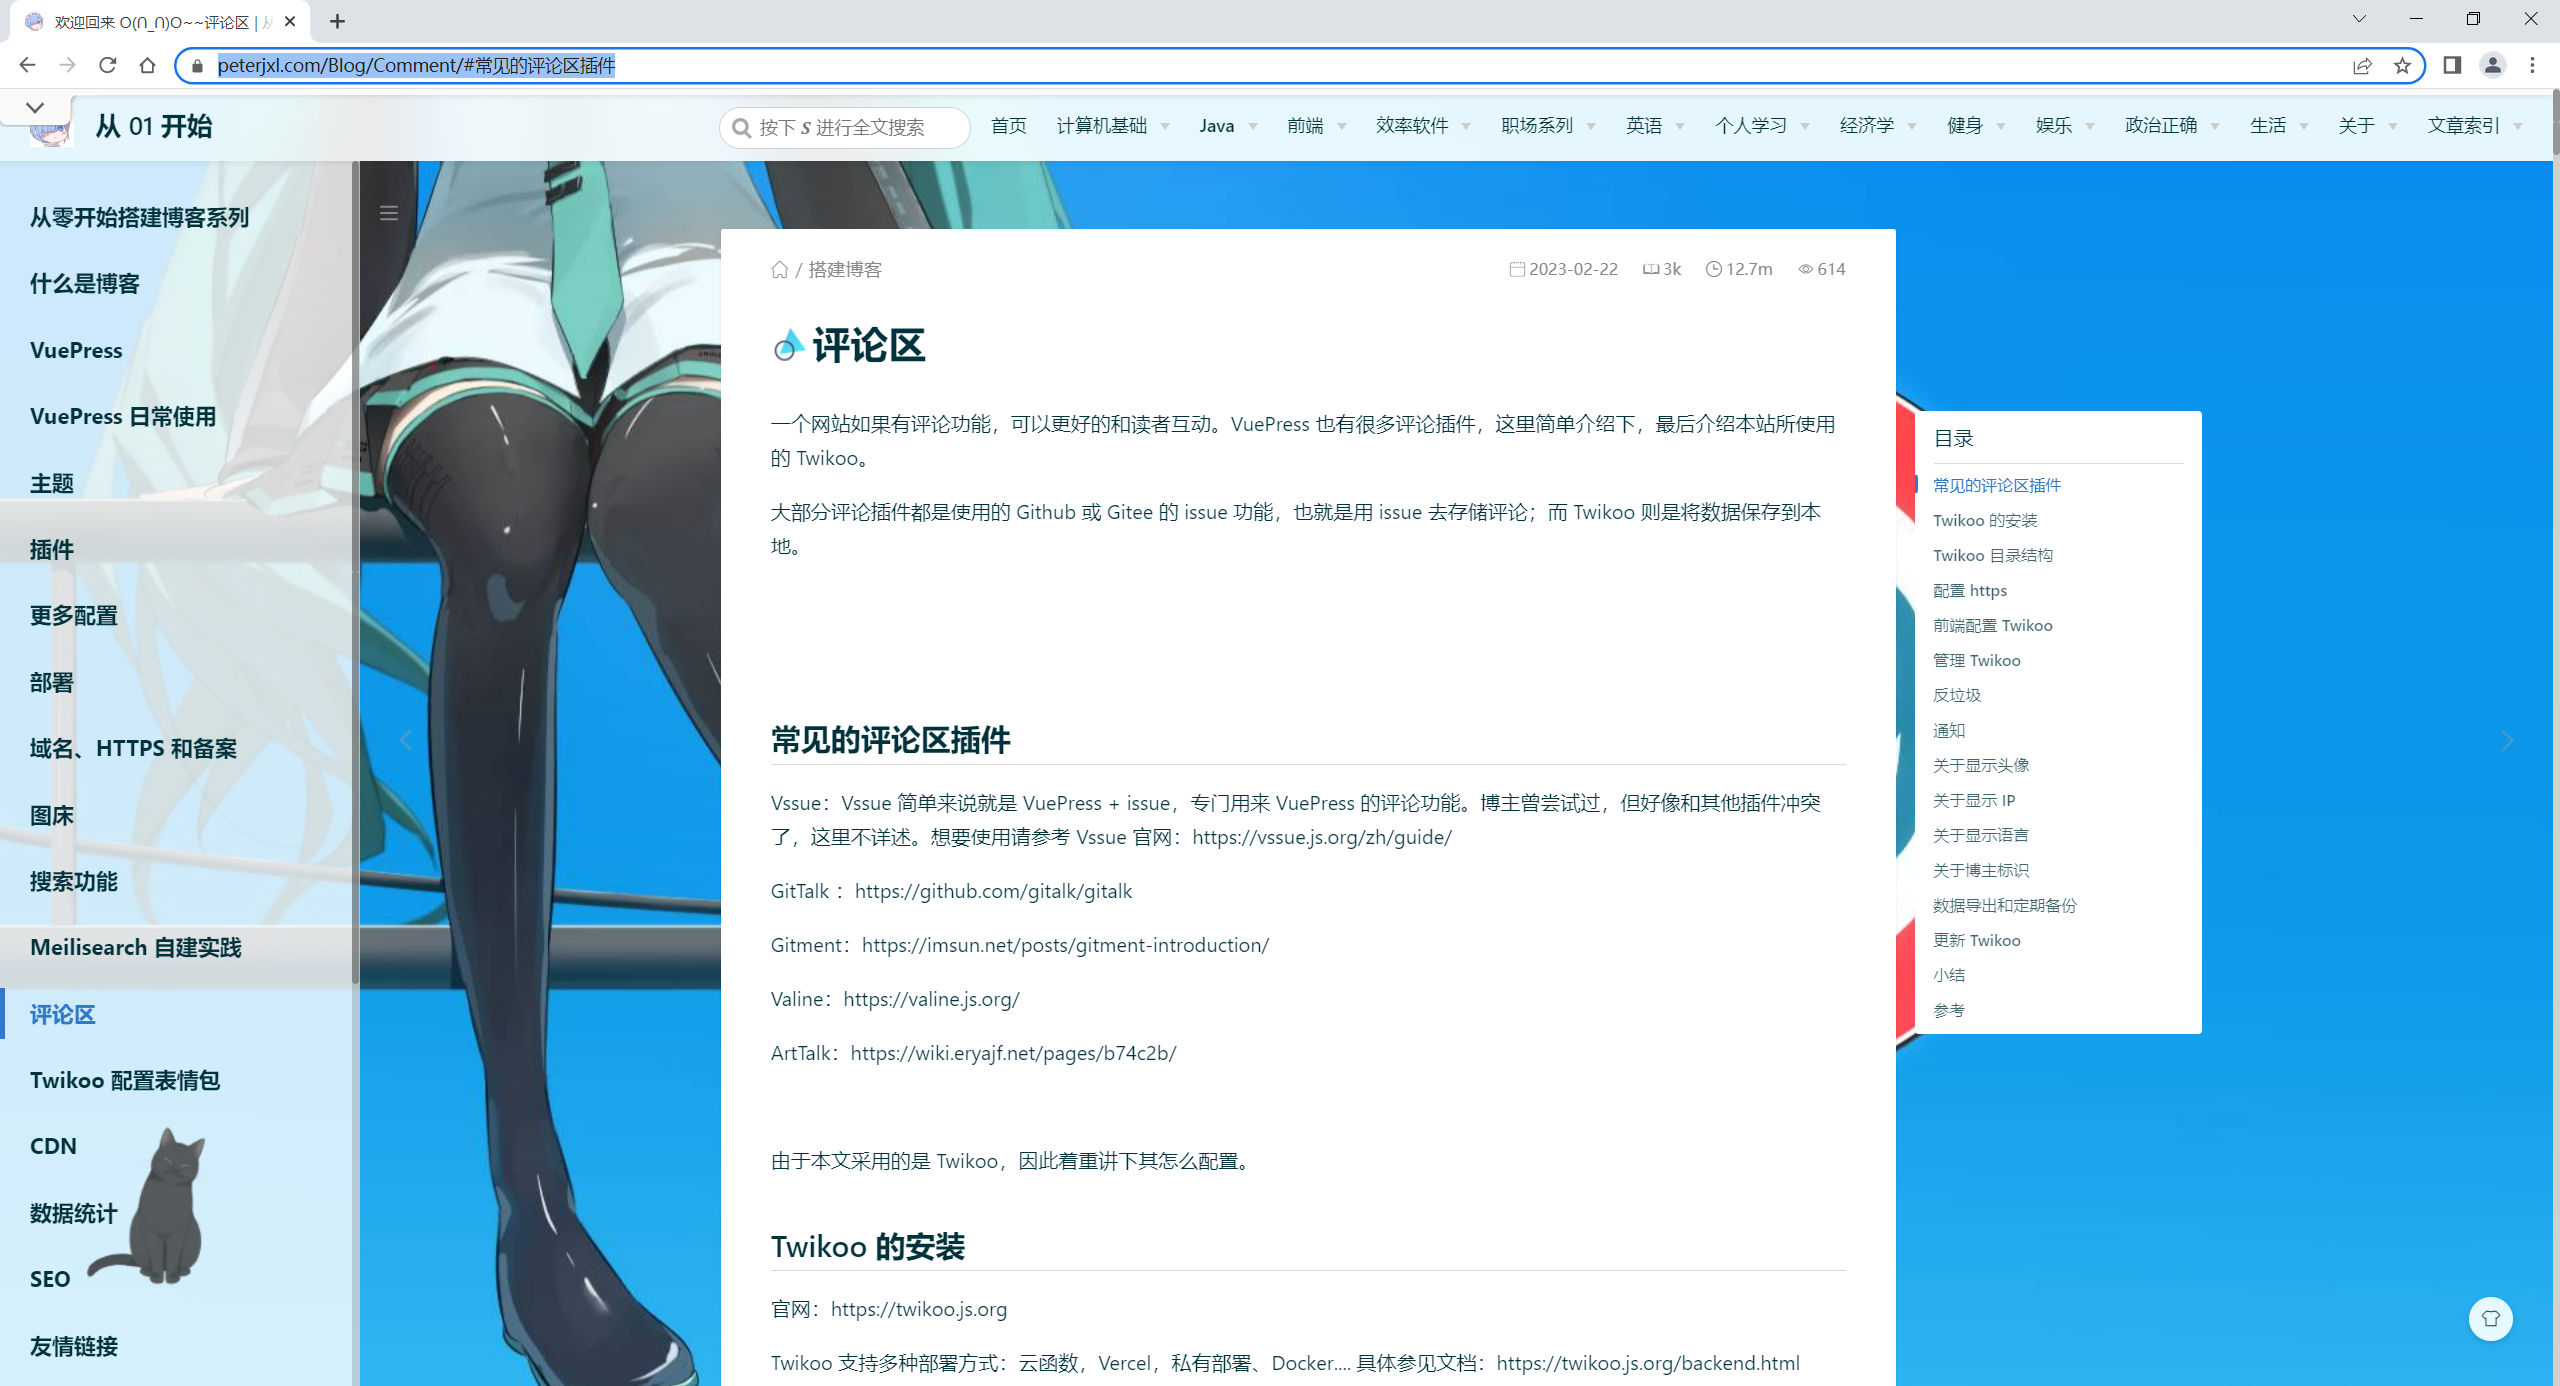
Task: Click the left sidebar scrollbar
Action: click(x=355, y=572)
